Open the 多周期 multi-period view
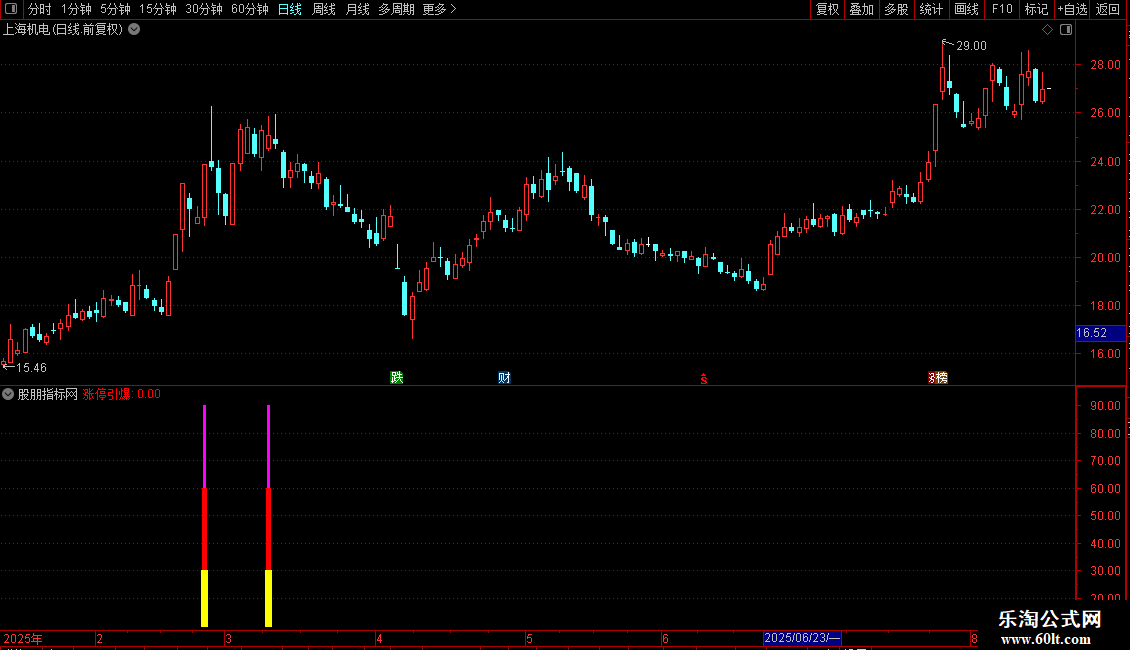This screenshot has width=1130, height=650. tap(396, 9)
